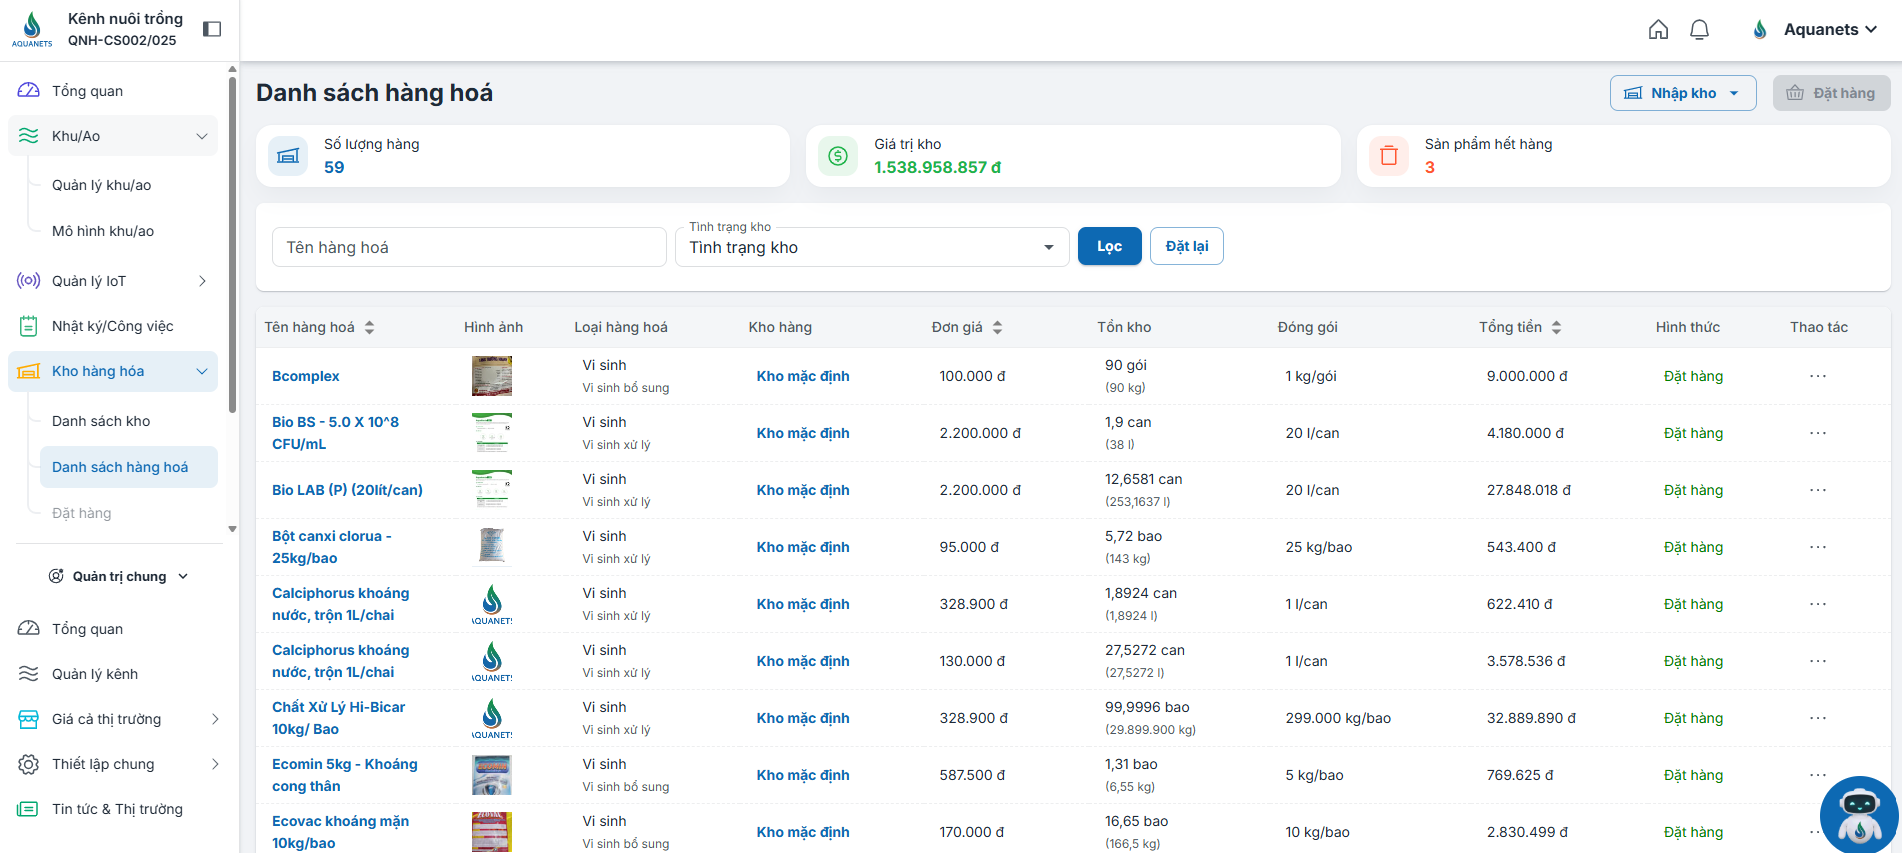The width and height of the screenshot is (1902, 853).
Task: Open the notifications bell
Action: coord(1699,30)
